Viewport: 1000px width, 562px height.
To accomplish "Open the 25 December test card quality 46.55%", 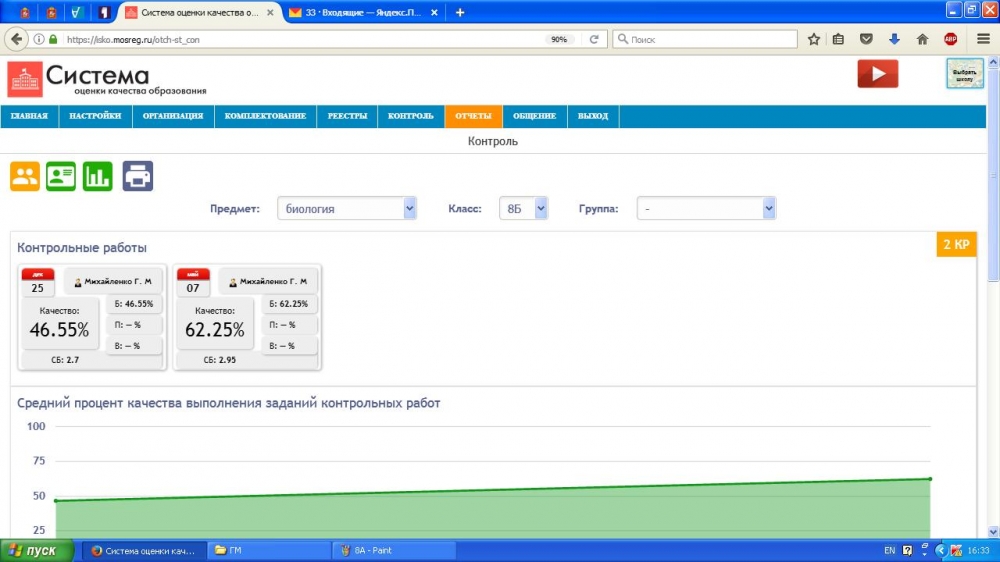I will (92, 318).
